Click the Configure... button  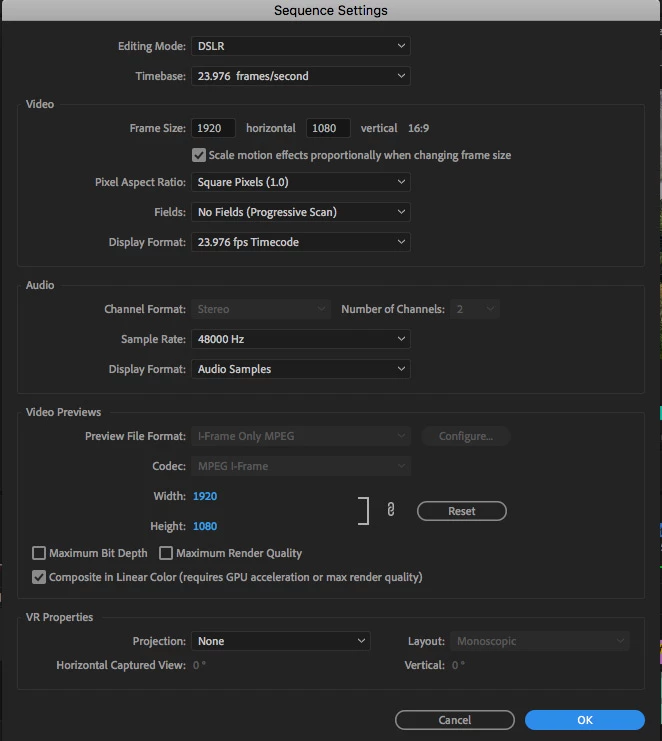click(x=465, y=436)
